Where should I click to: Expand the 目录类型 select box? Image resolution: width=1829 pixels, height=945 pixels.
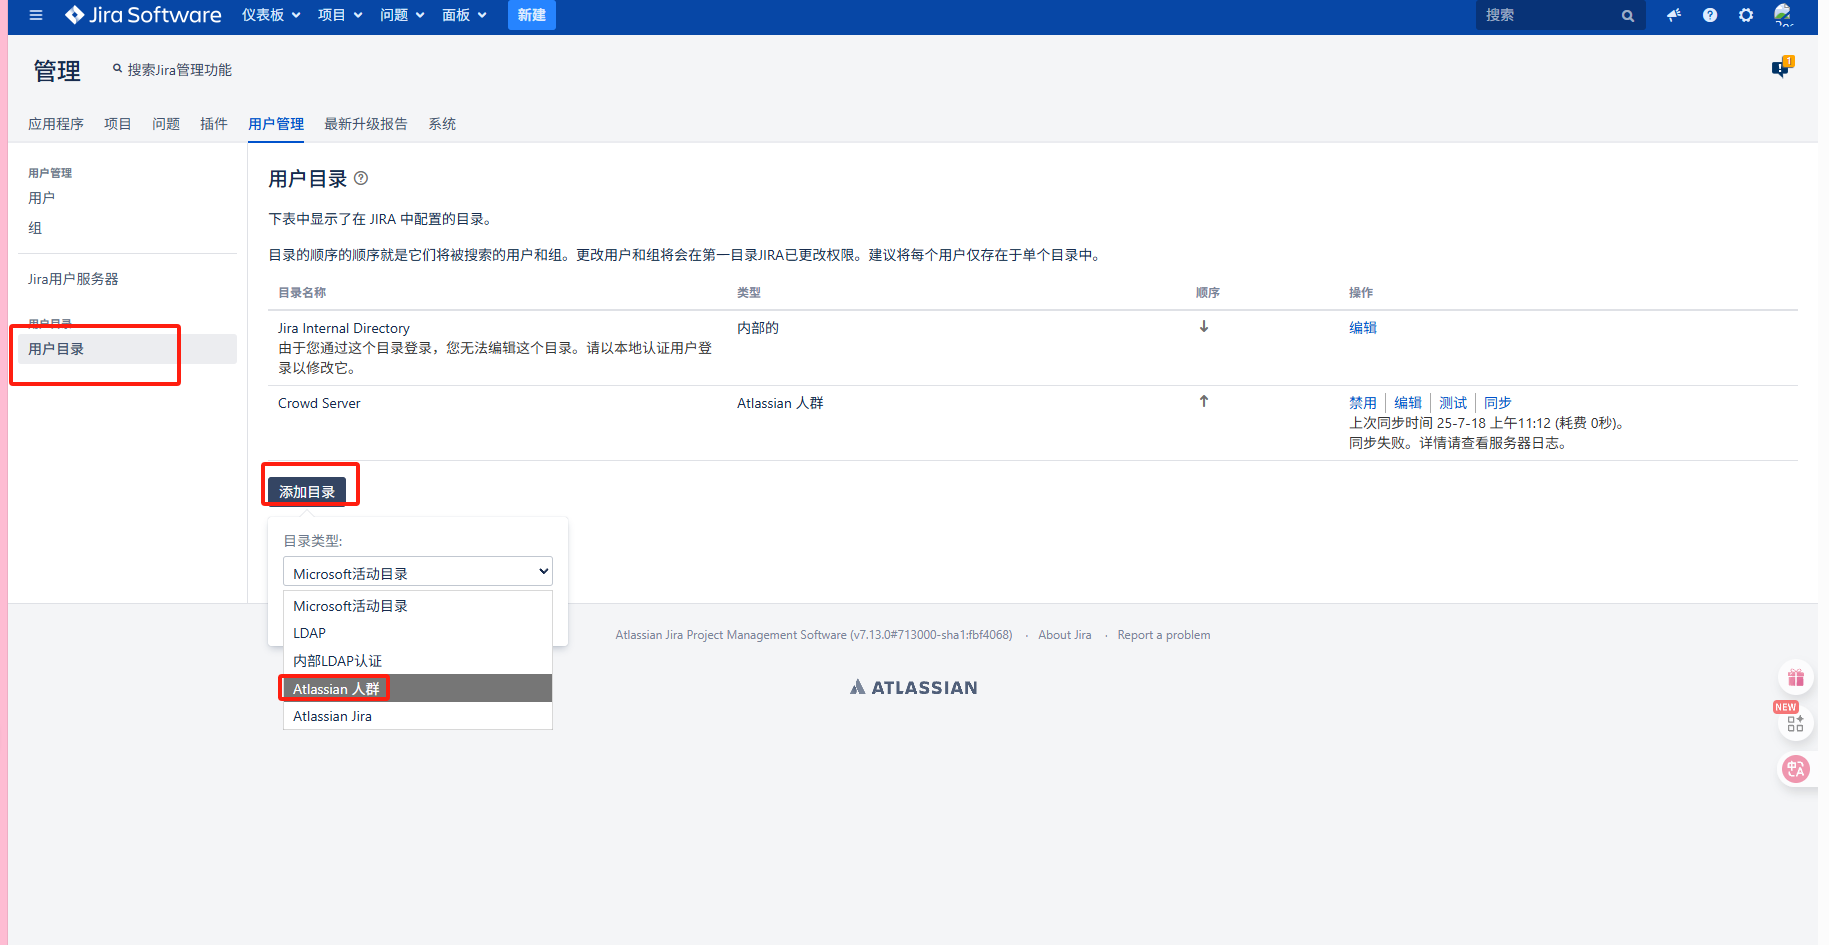(418, 572)
